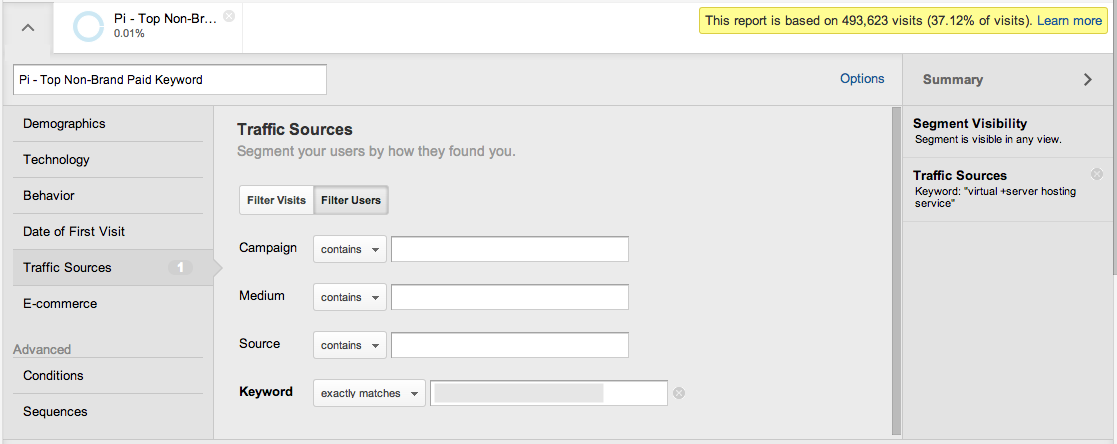Open the Learn more link
Screen dimensions: 1117x444
[x=1069, y=20]
